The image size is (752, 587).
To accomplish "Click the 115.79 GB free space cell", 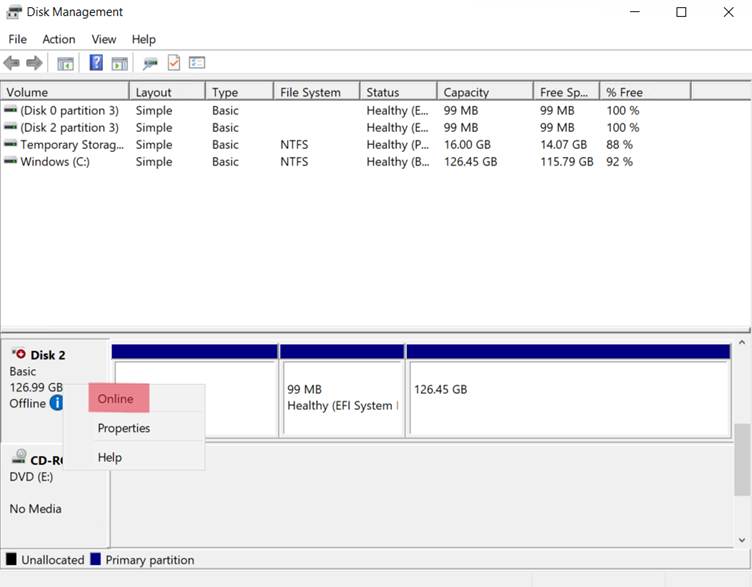I will point(567,162).
